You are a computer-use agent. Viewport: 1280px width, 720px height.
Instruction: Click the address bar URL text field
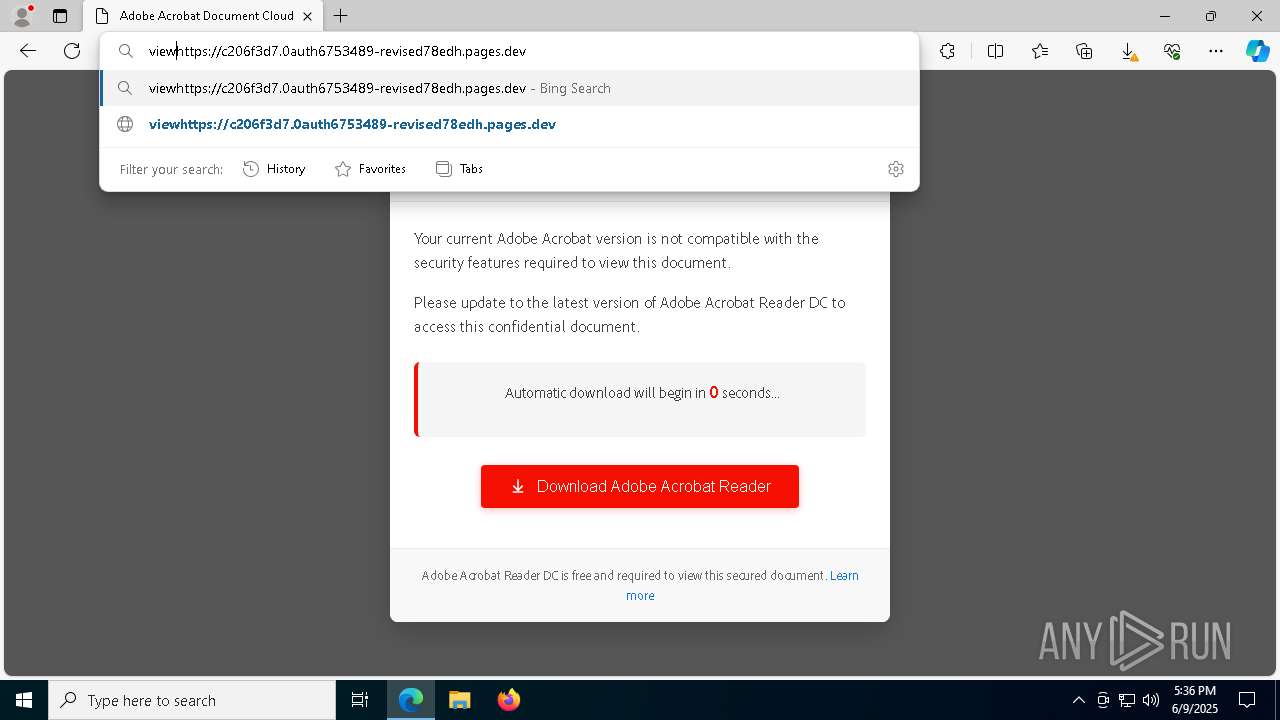point(510,51)
